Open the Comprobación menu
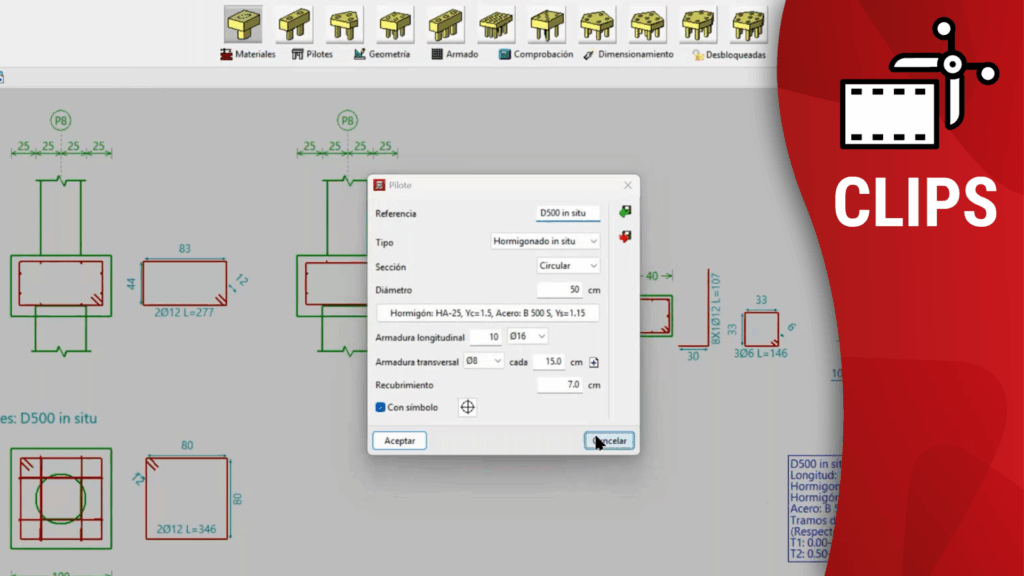The image size is (1024, 576). (536, 55)
